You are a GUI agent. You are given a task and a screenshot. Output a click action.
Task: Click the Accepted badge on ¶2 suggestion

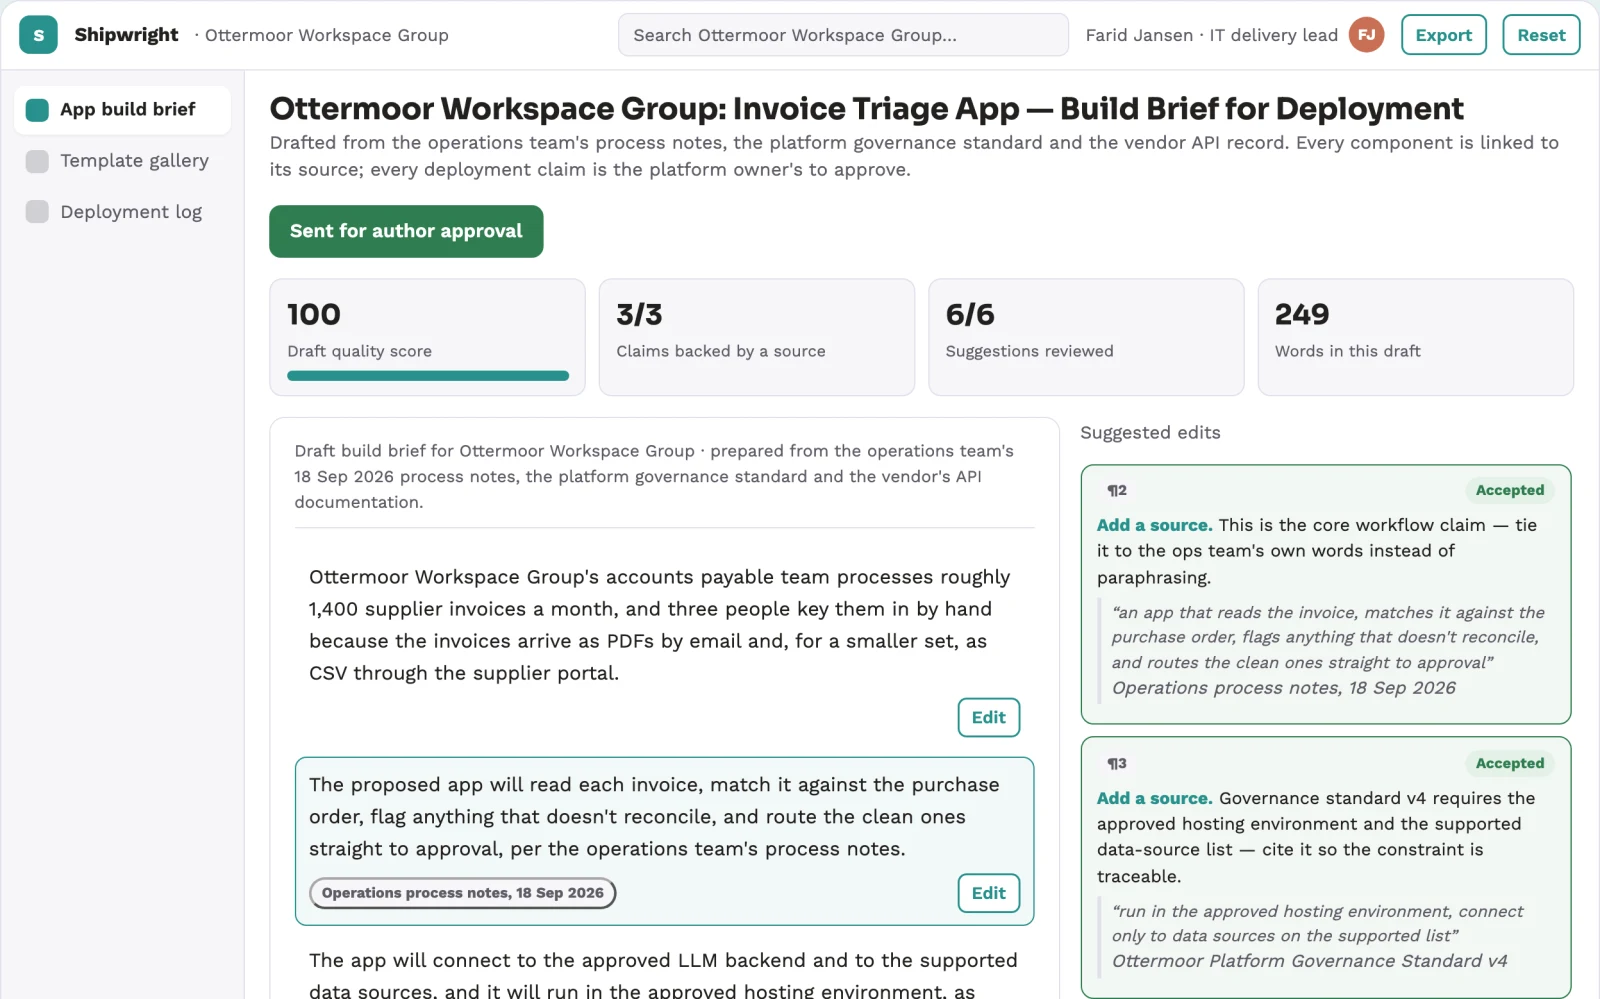1510,490
